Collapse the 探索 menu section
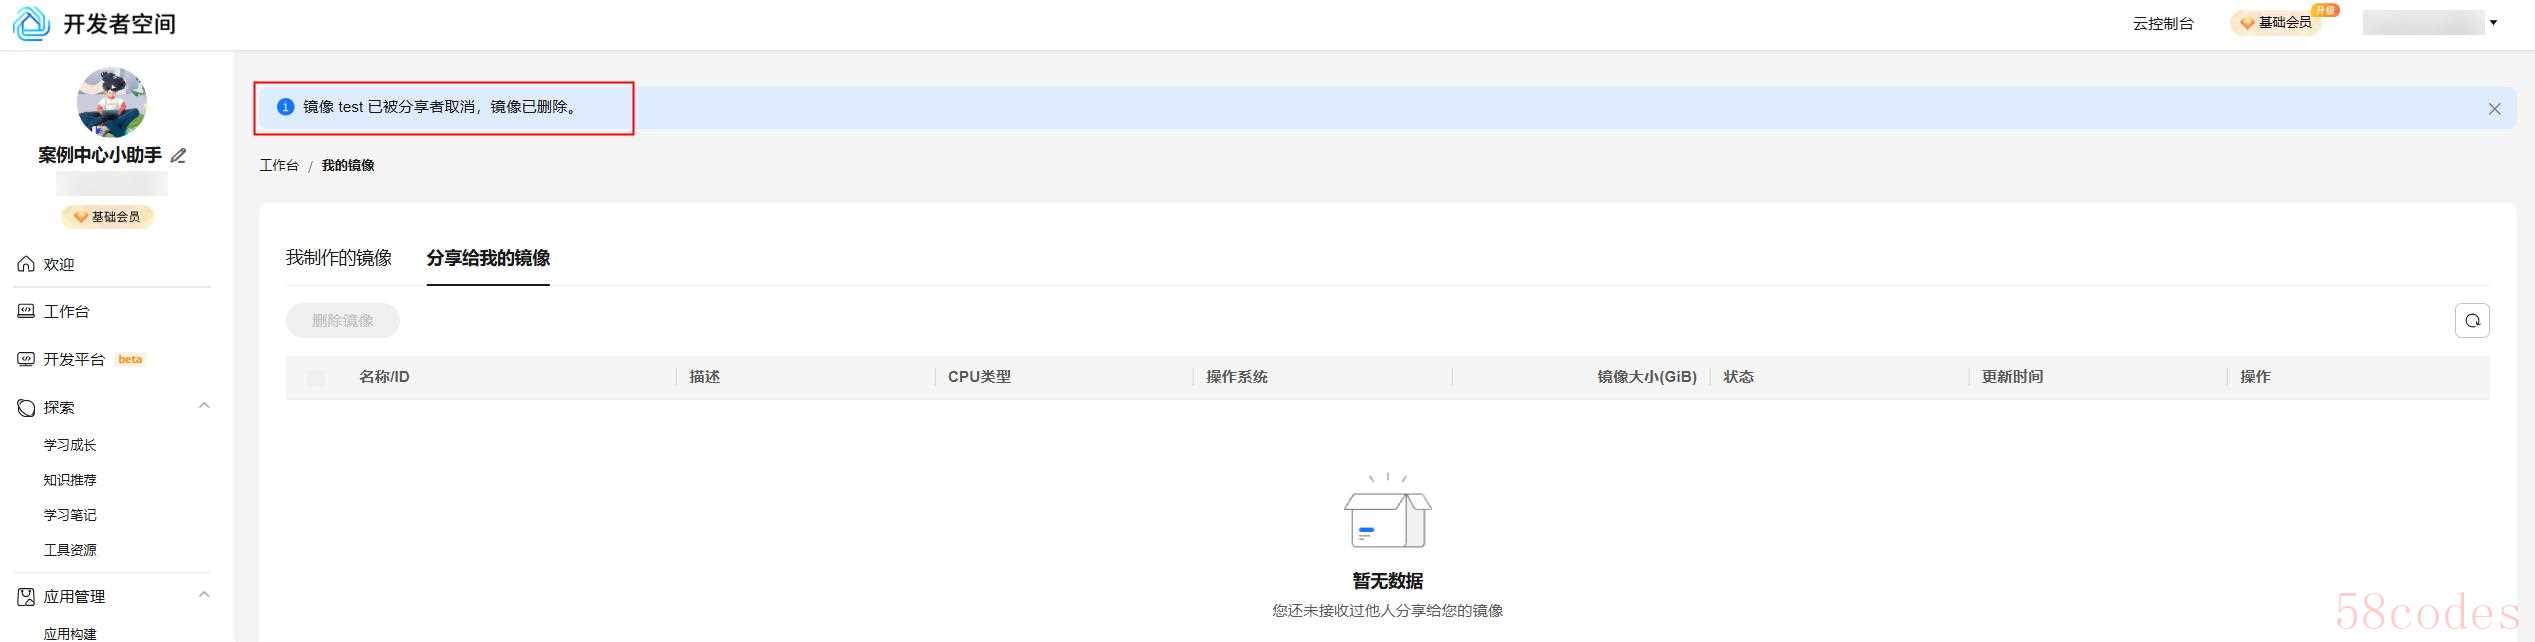 pos(204,406)
